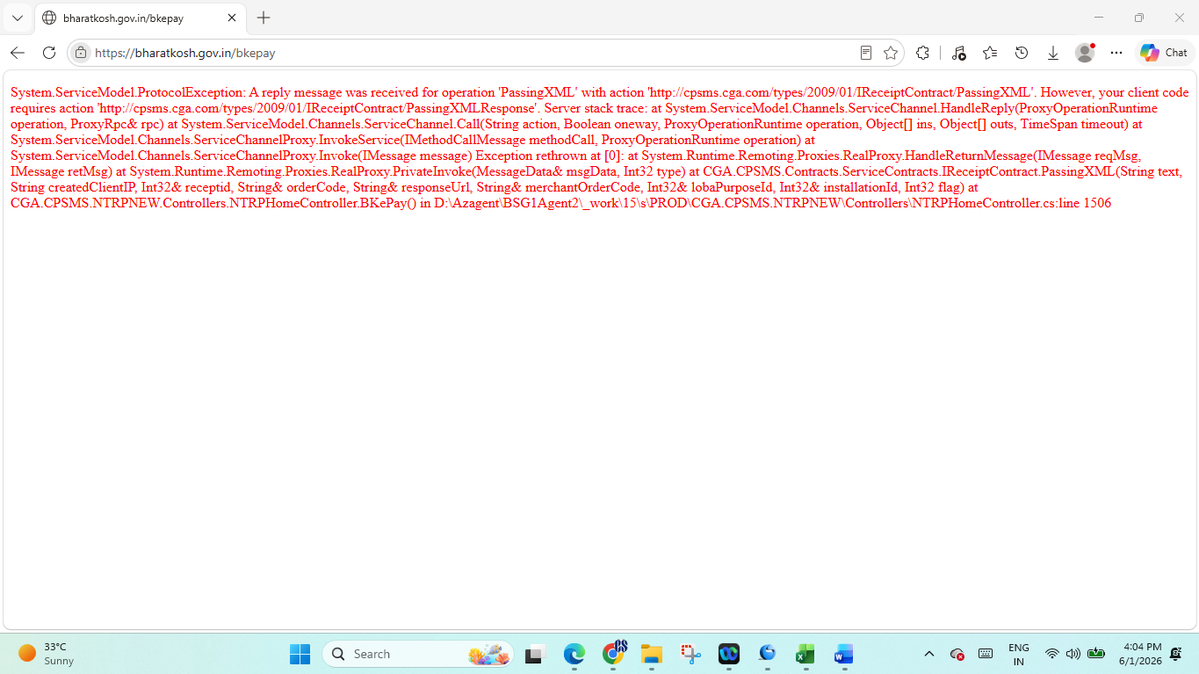Open notifications bell in system tray

click(1176, 654)
